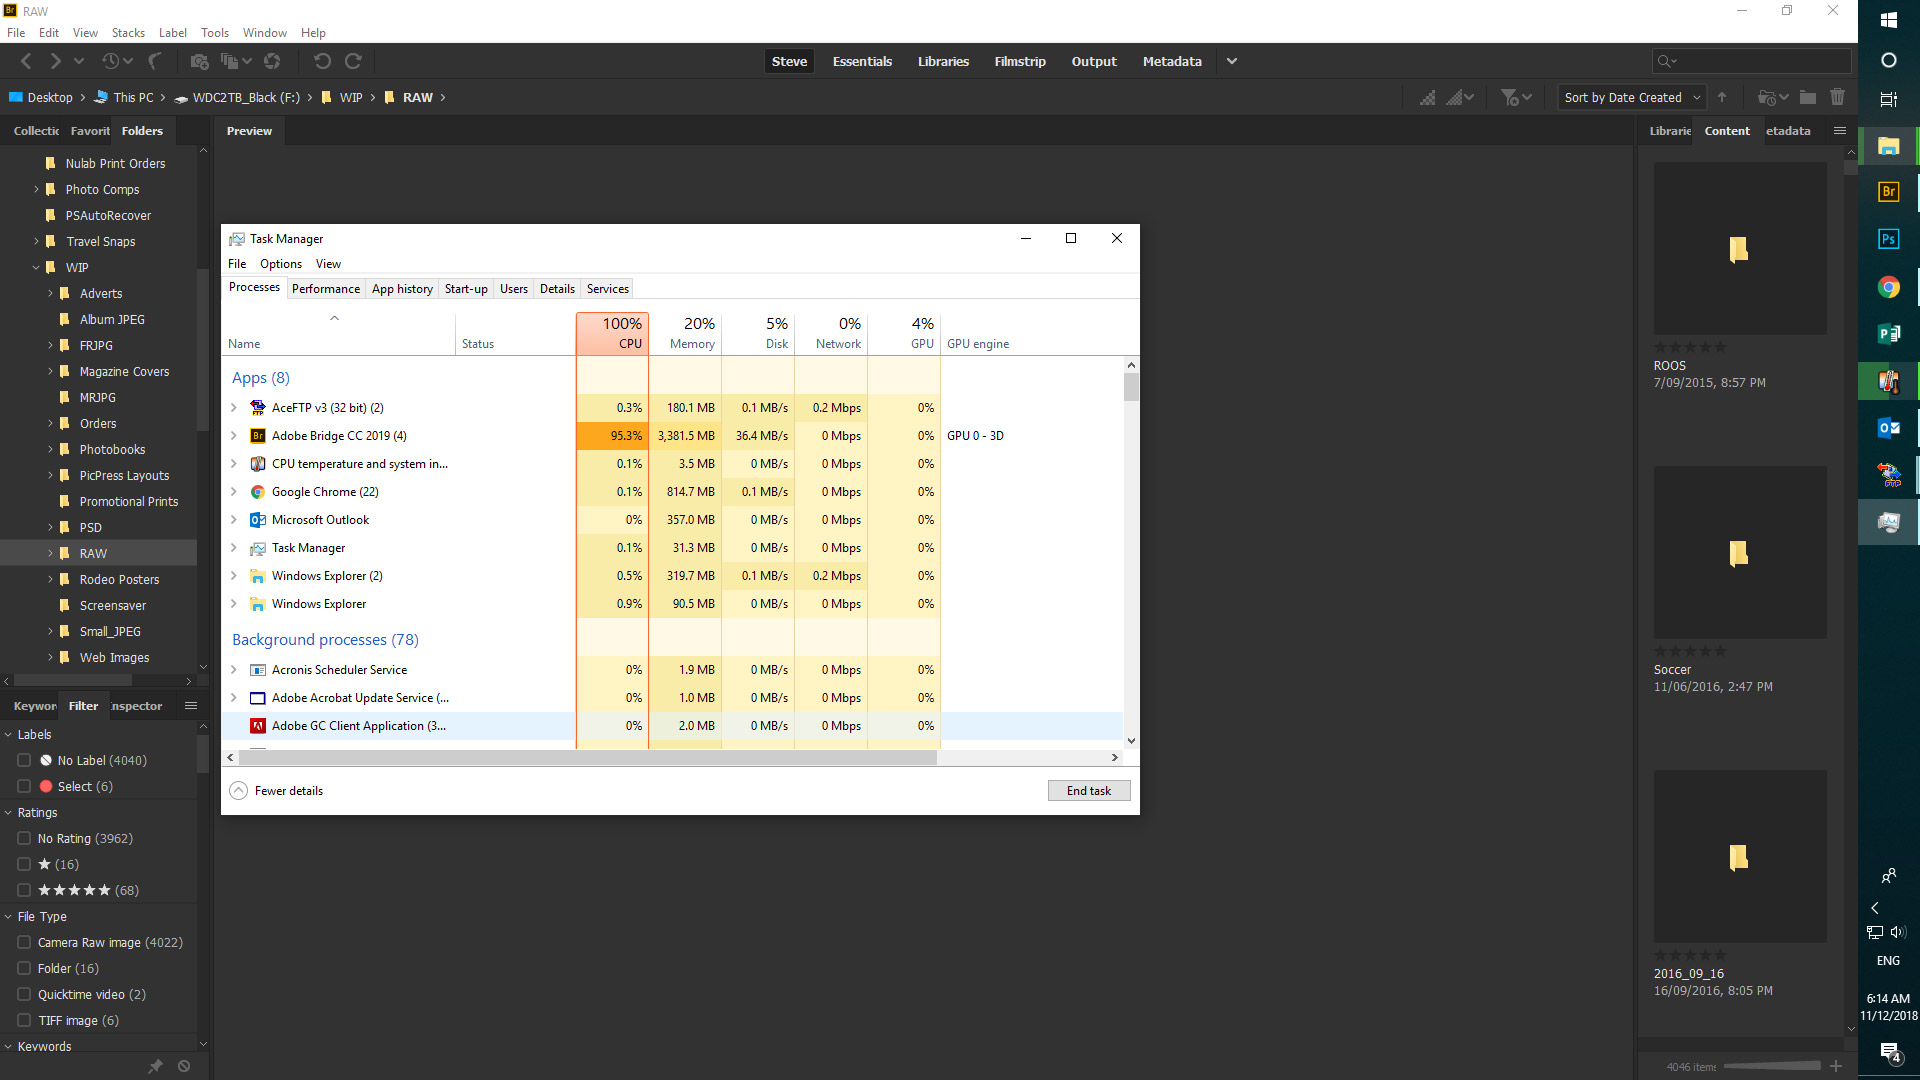1920x1080 pixels.
Task: Open Task Manager Options menu
Action: point(281,264)
